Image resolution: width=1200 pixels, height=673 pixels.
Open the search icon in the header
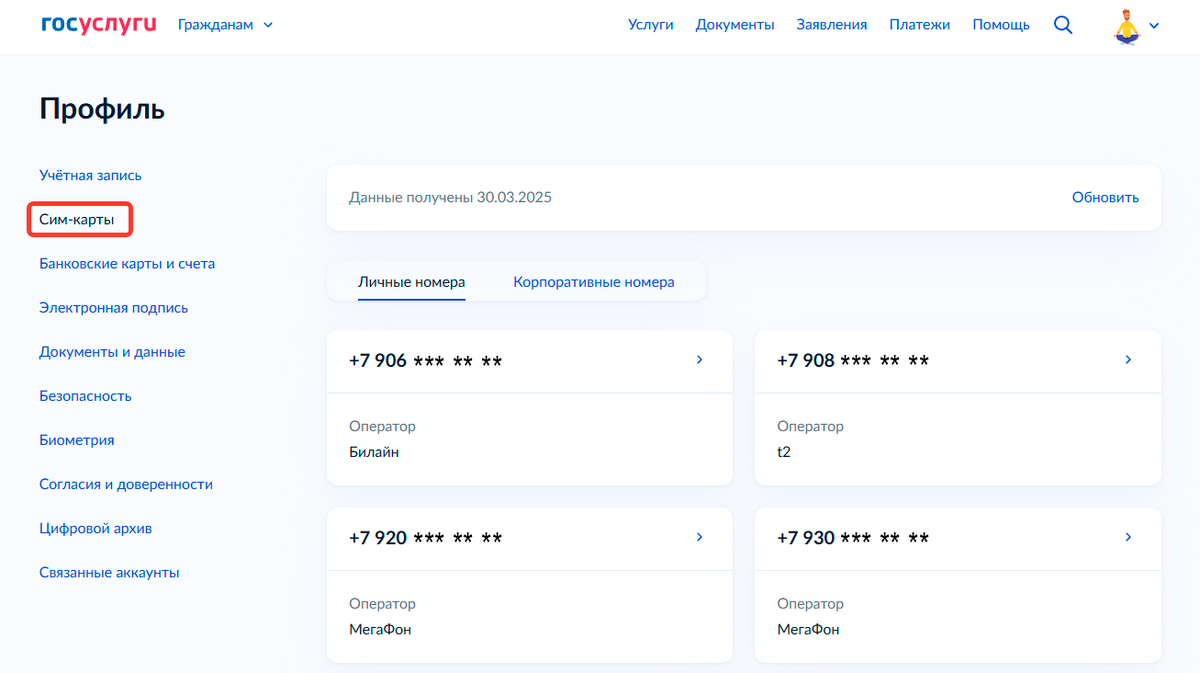click(1062, 24)
